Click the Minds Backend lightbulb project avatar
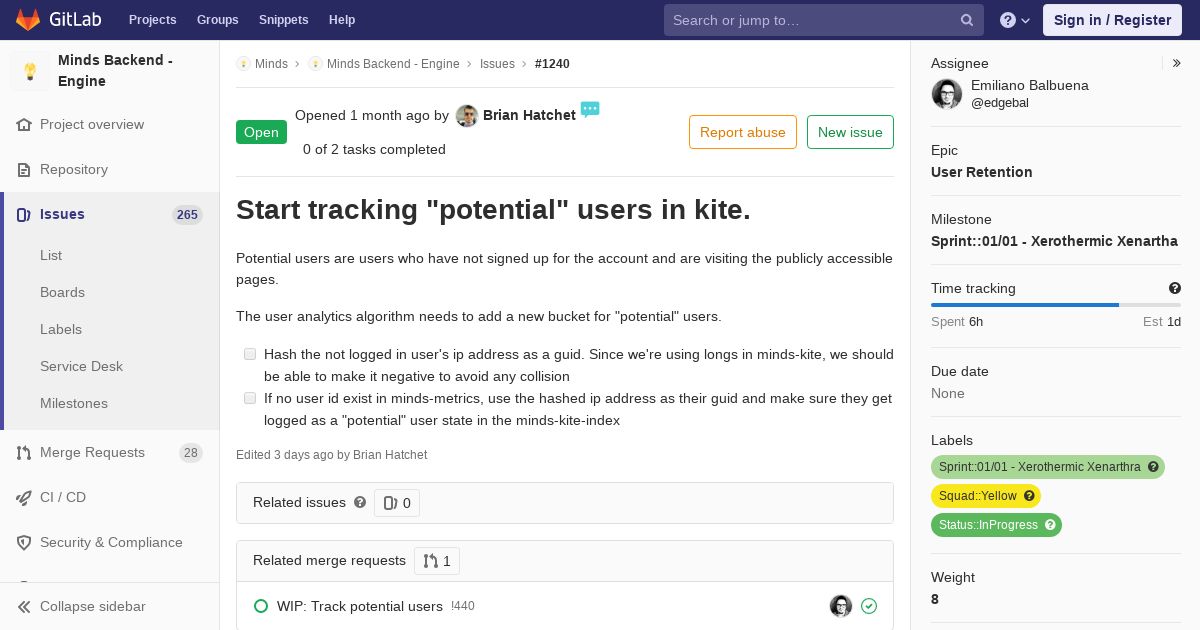This screenshot has width=1200, height=630. tap(30, 71)
